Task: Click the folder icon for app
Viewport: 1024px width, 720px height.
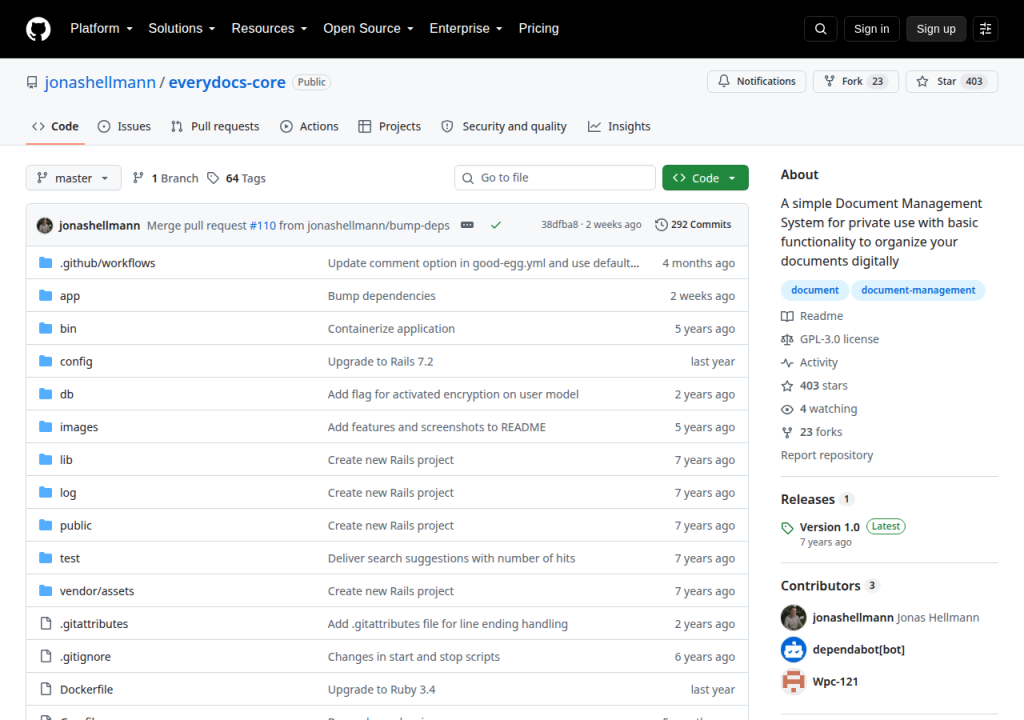Action: (x=45, y=295)
